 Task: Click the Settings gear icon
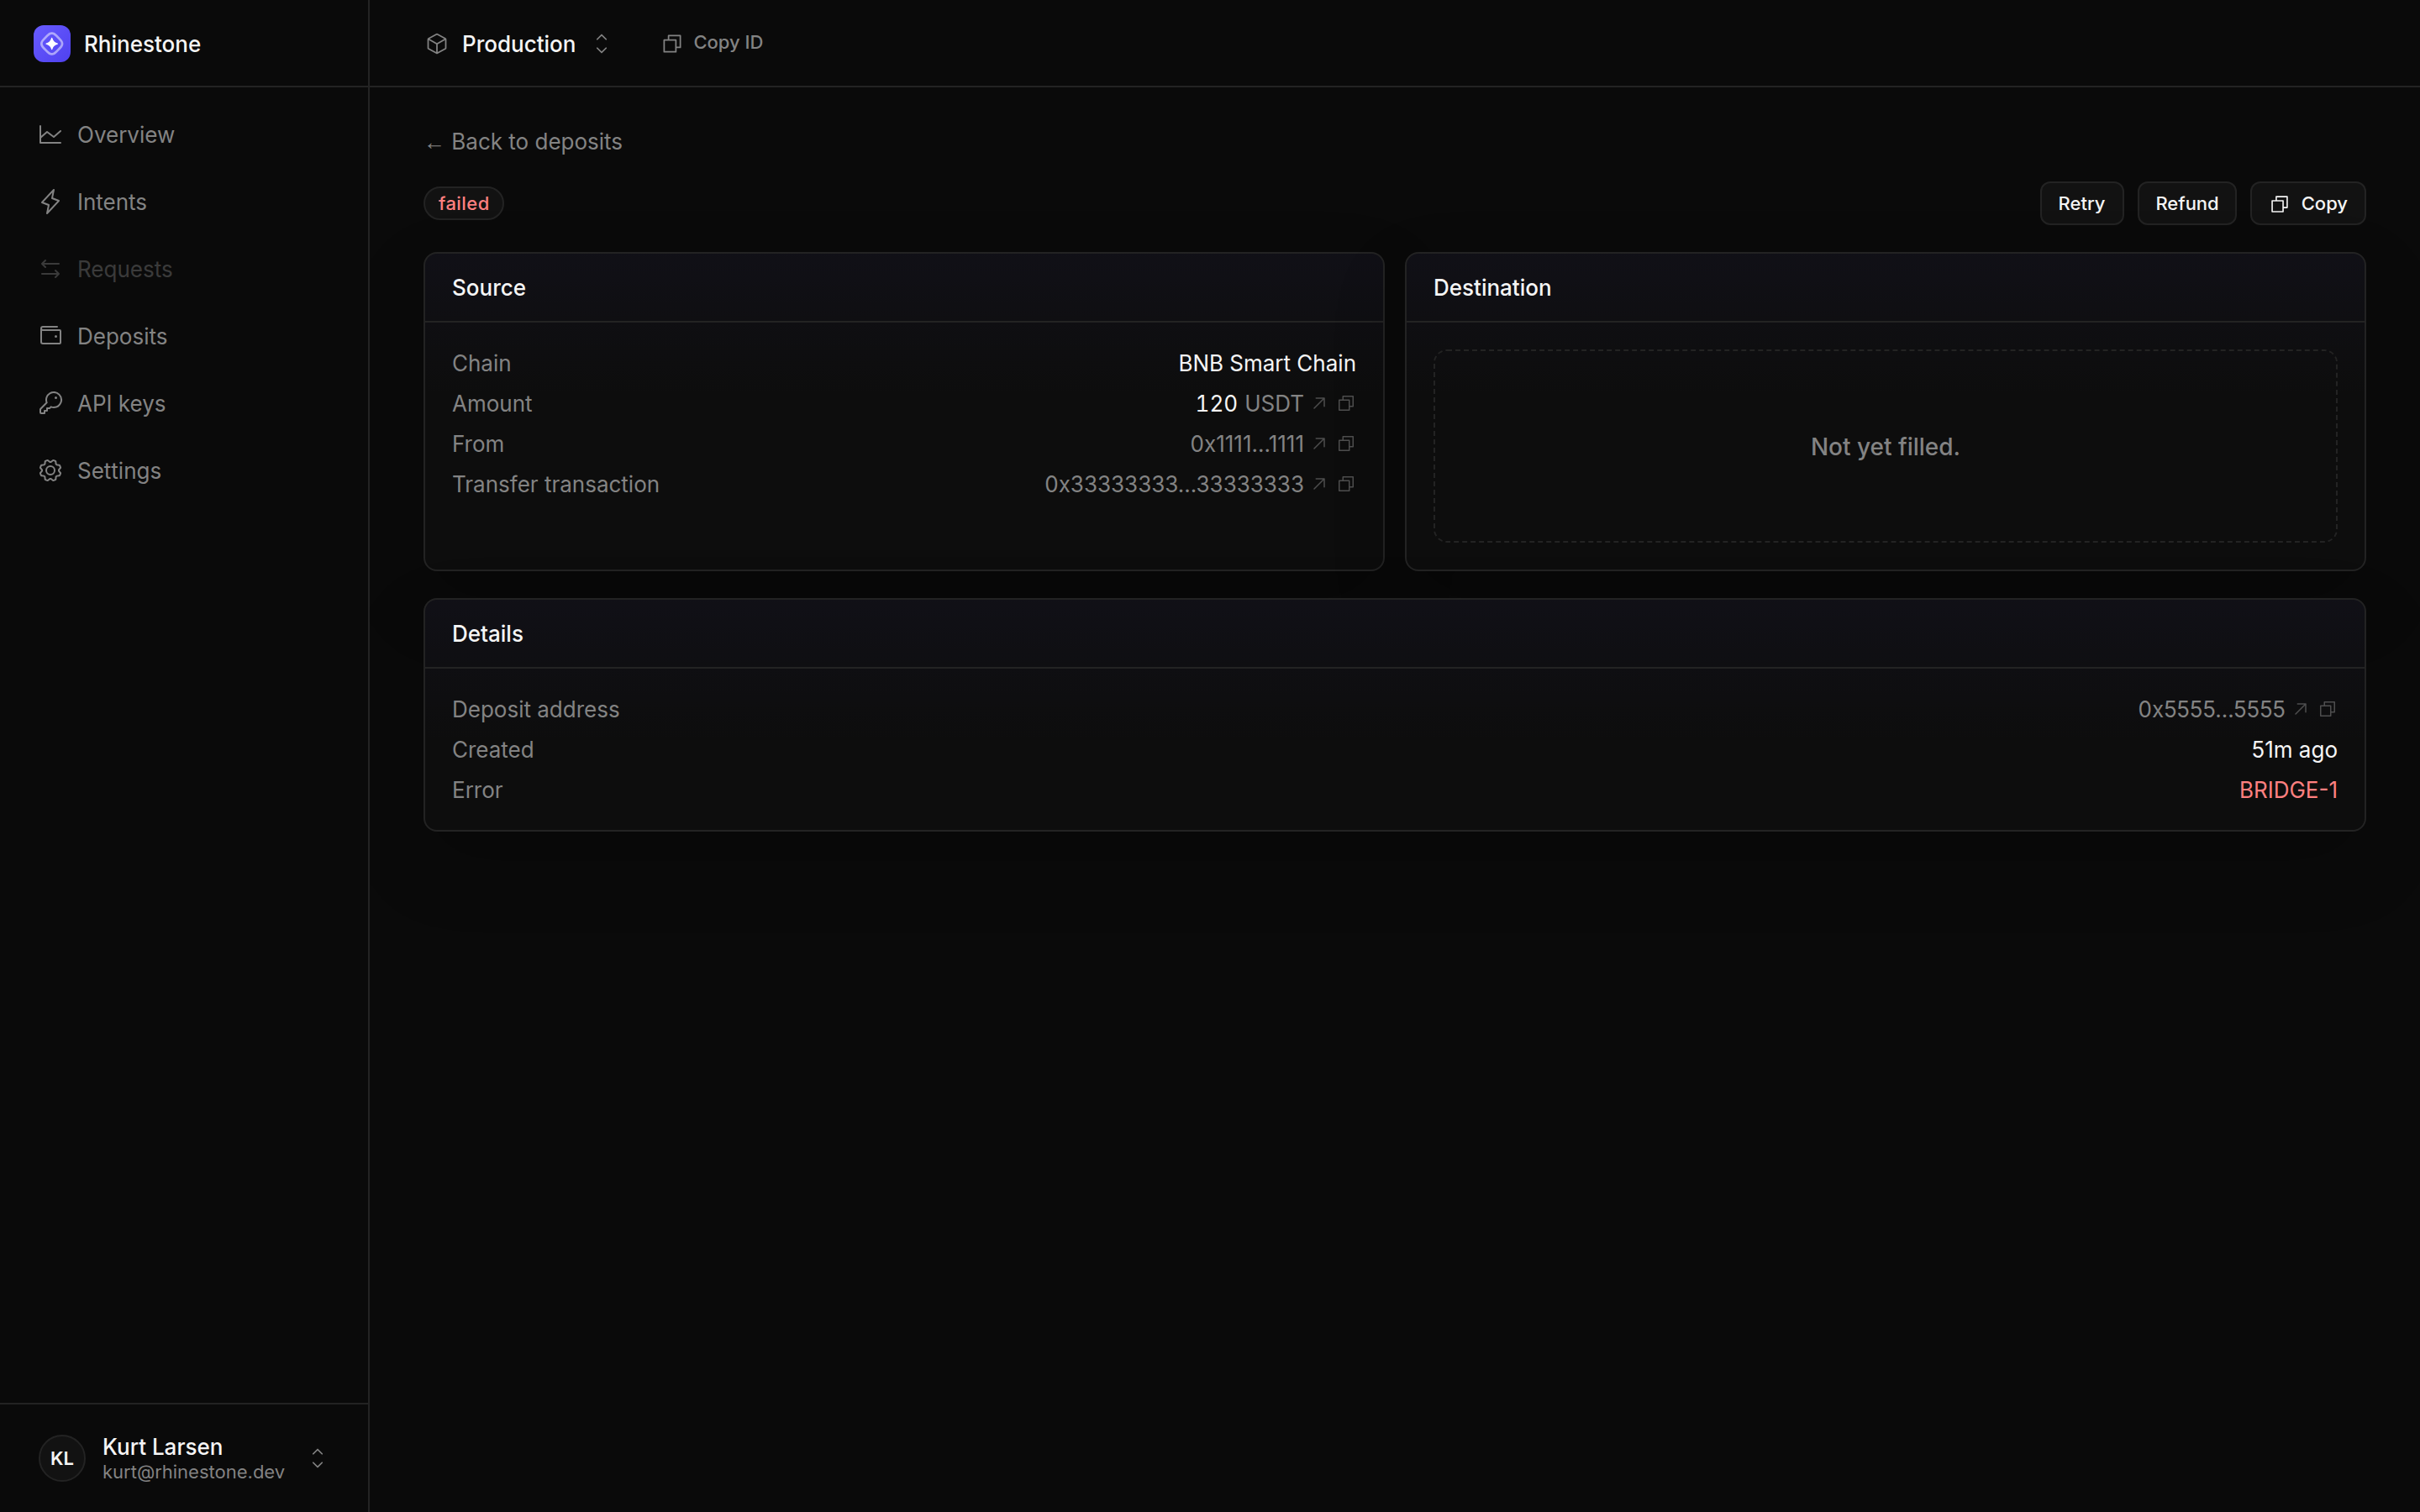coord(50,470)
